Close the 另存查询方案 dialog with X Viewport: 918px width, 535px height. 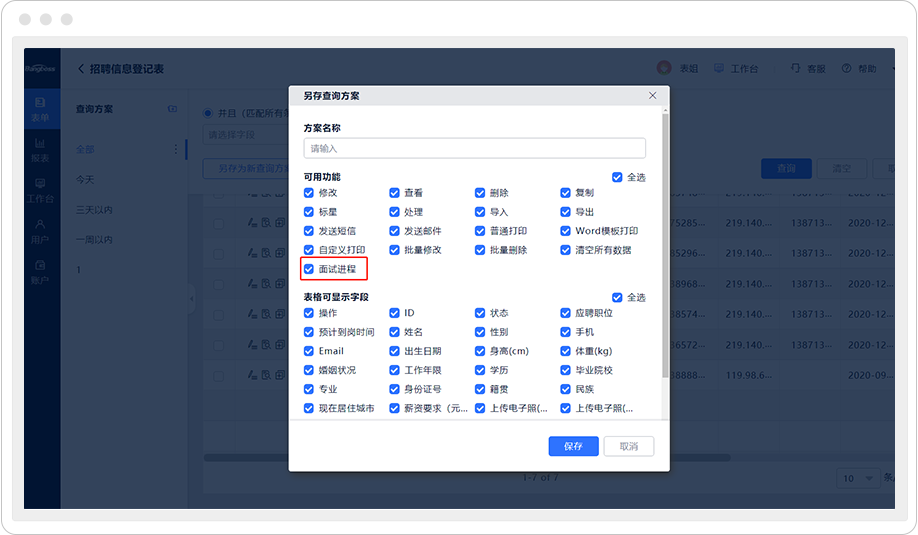pos(653,95)
